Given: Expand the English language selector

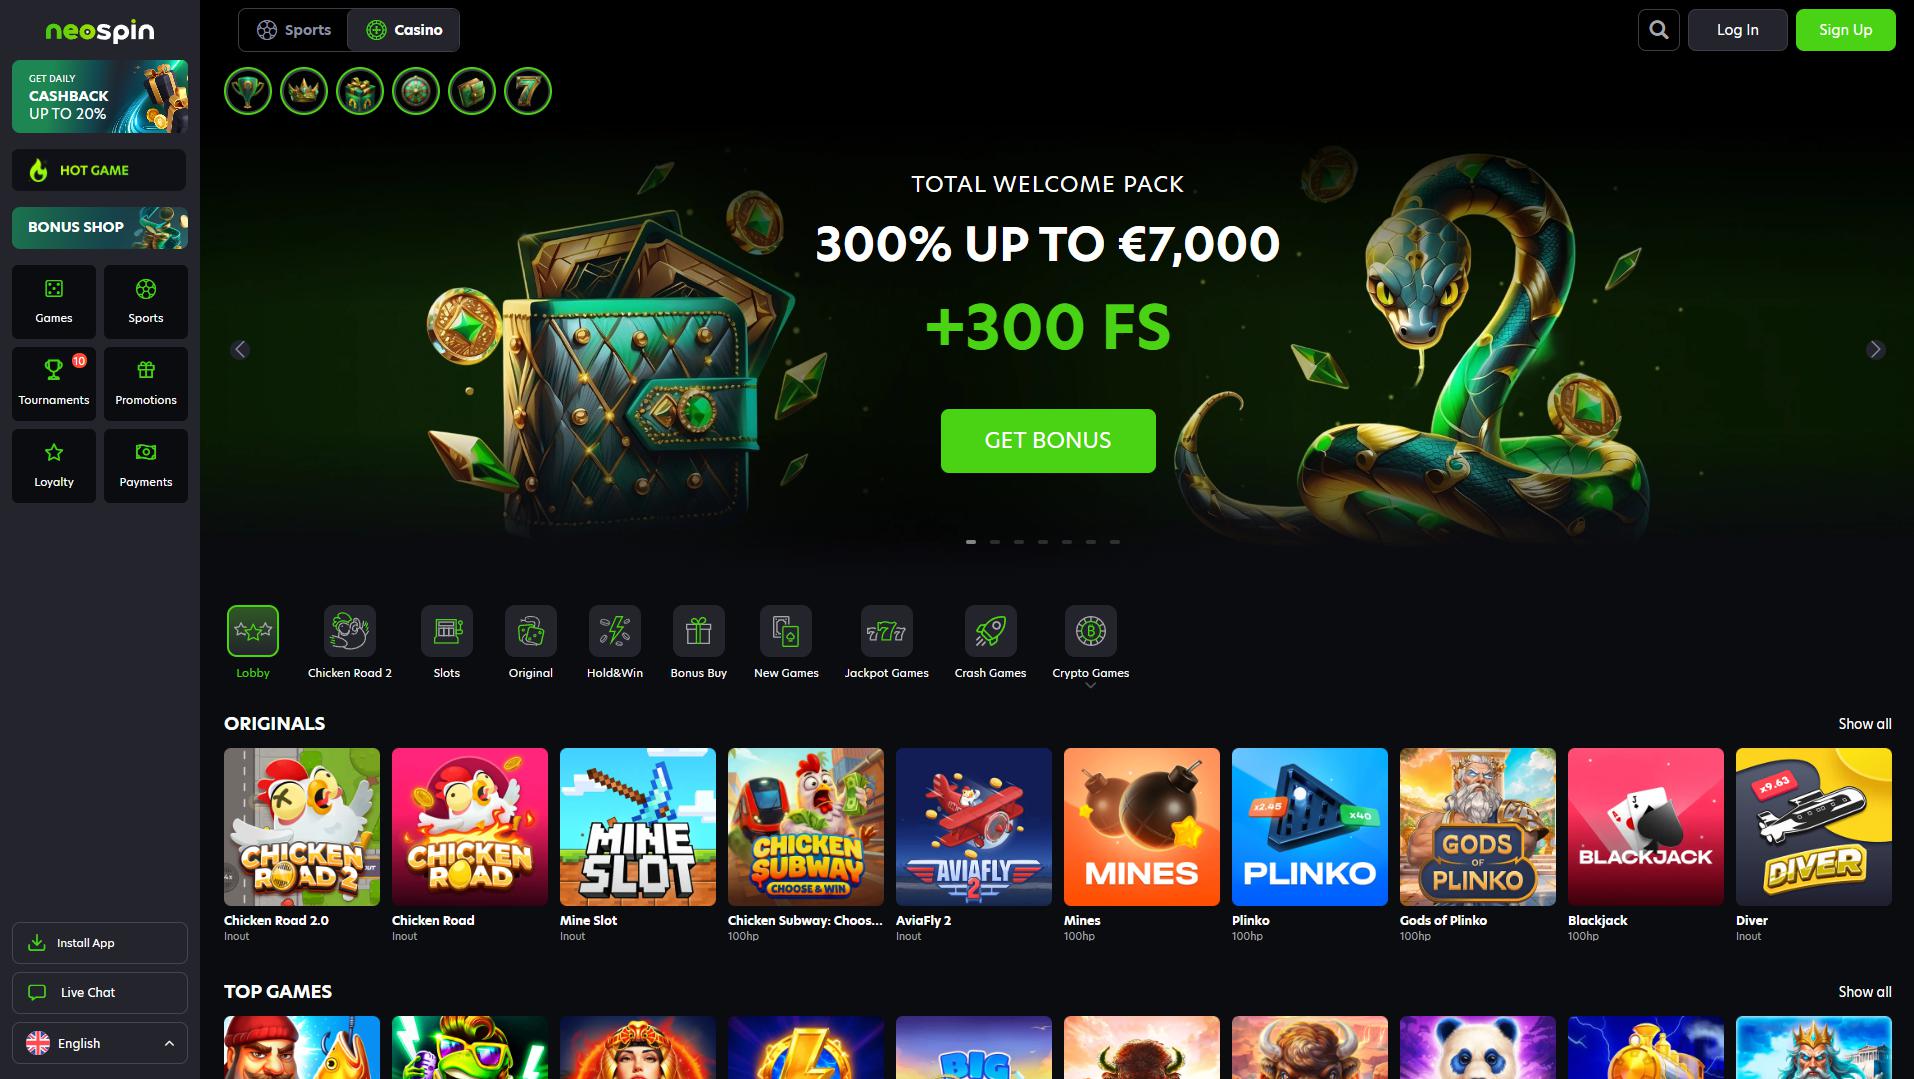Looking at the screenshot, I should [100, 1043].
